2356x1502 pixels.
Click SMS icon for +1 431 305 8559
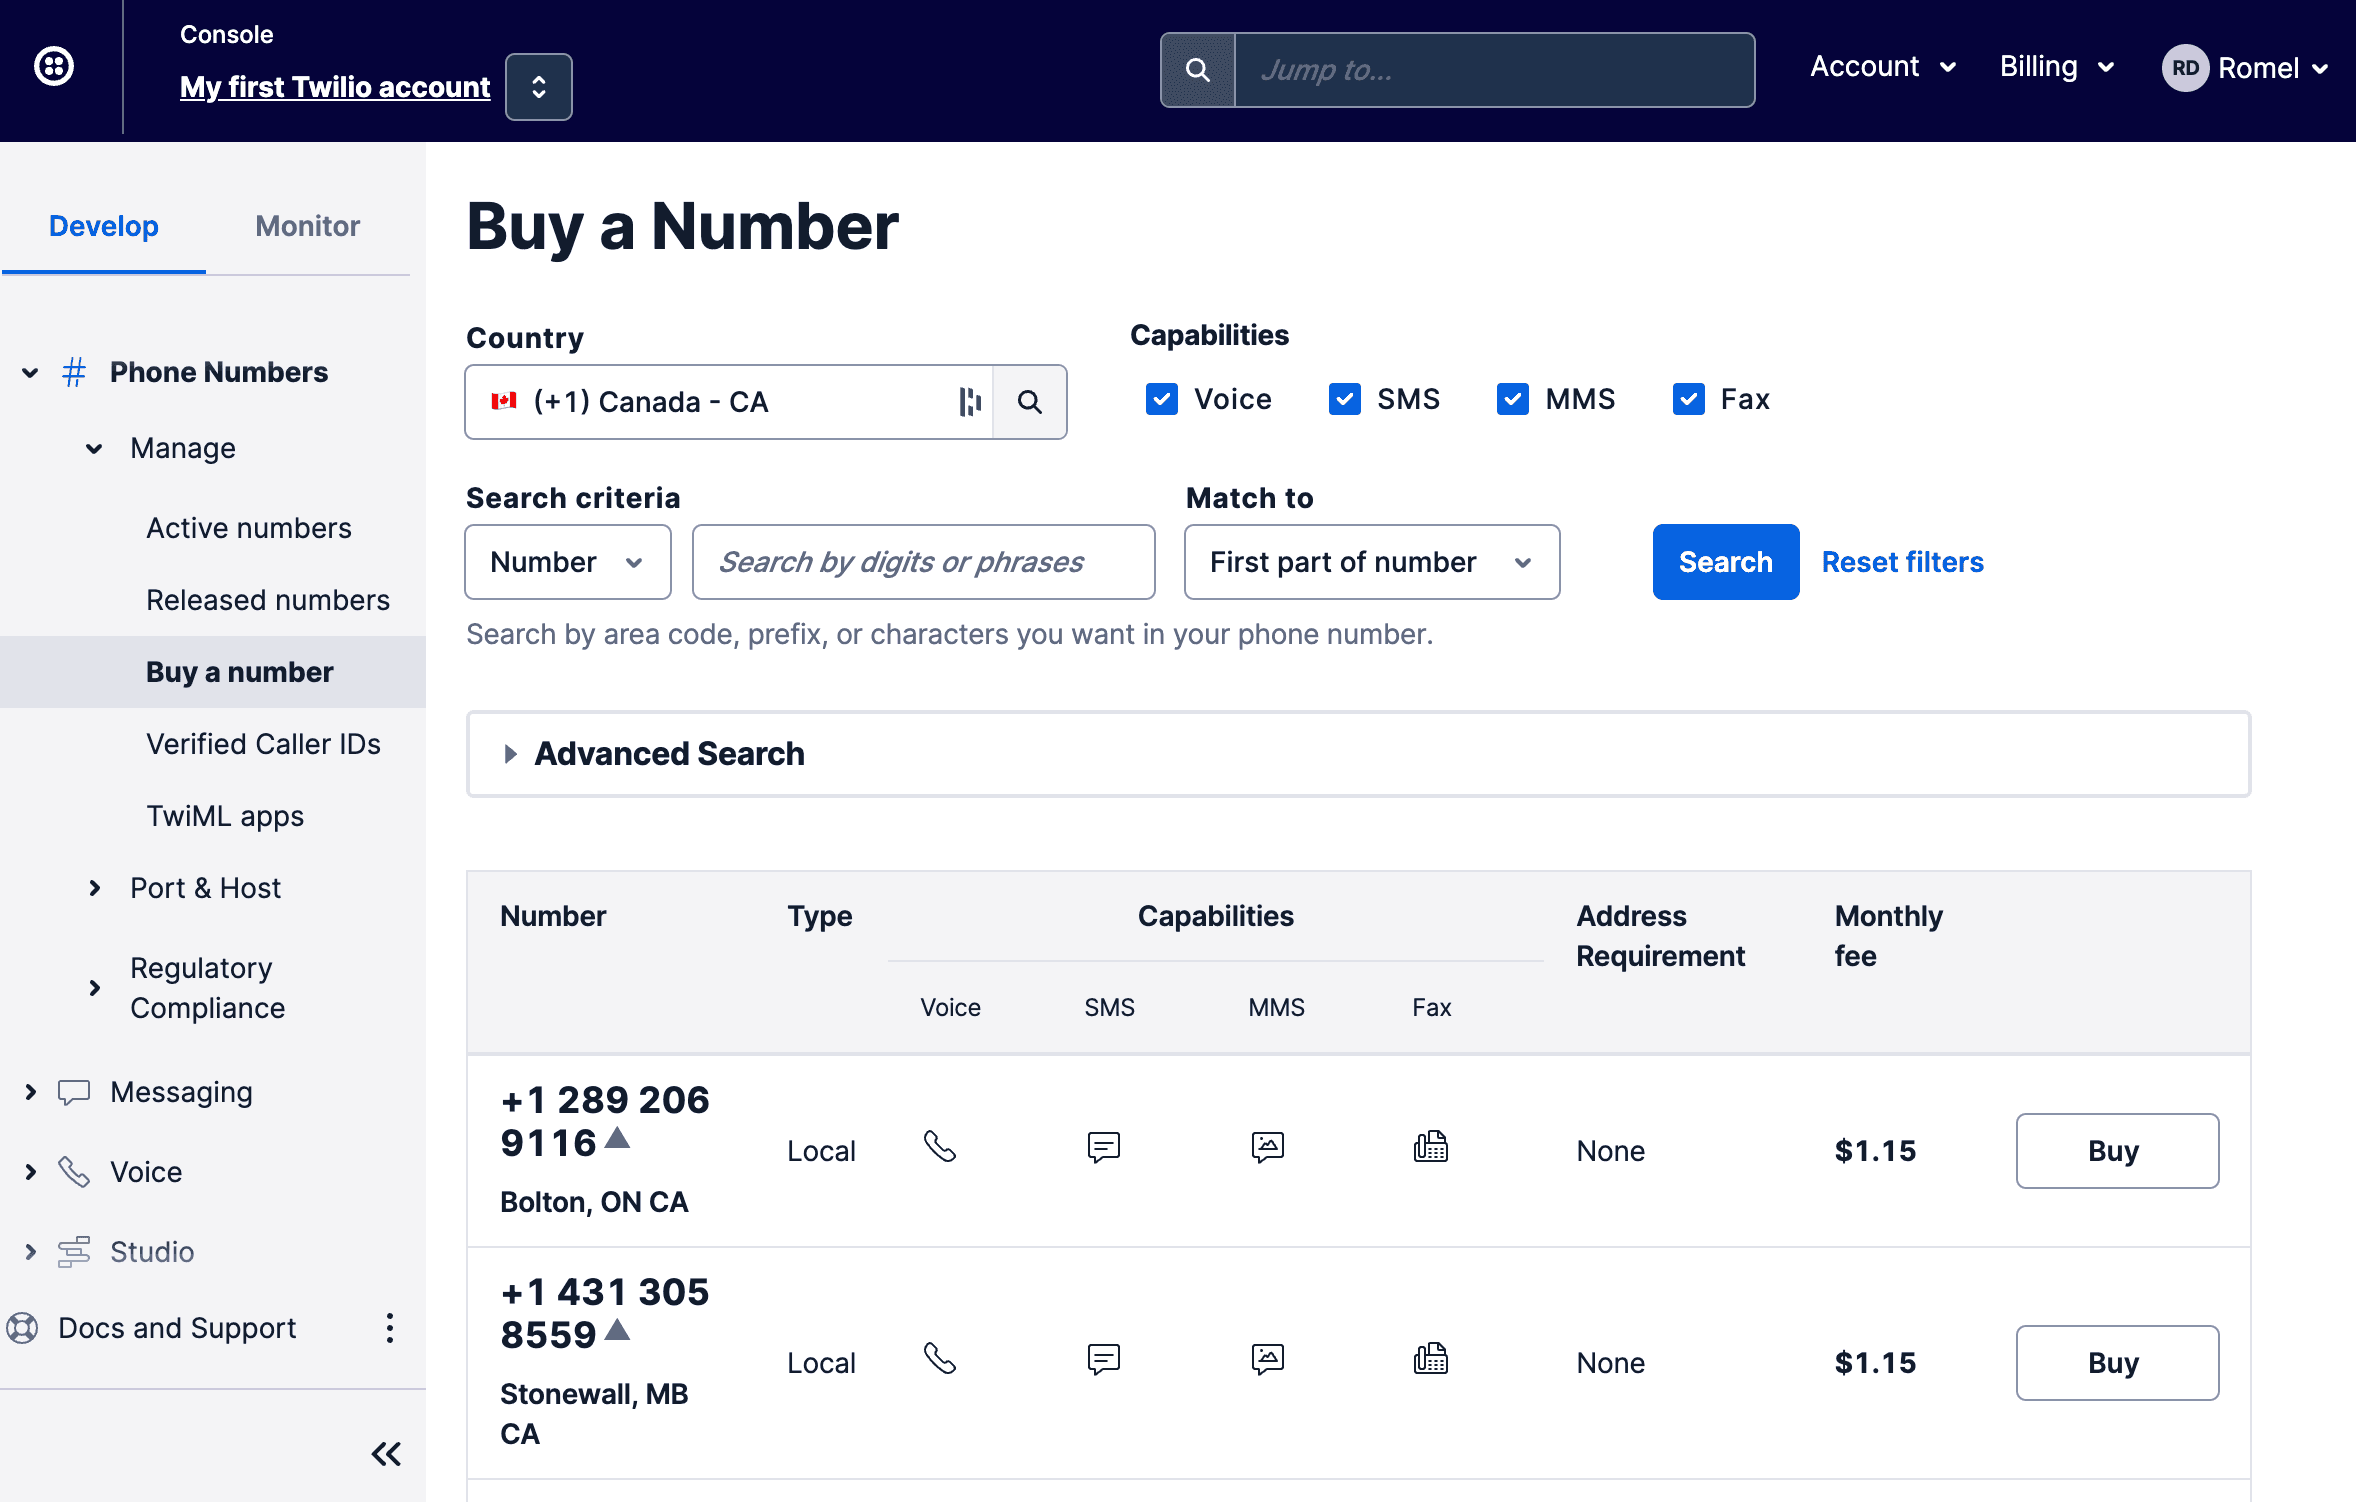tap(1104, 1359)
